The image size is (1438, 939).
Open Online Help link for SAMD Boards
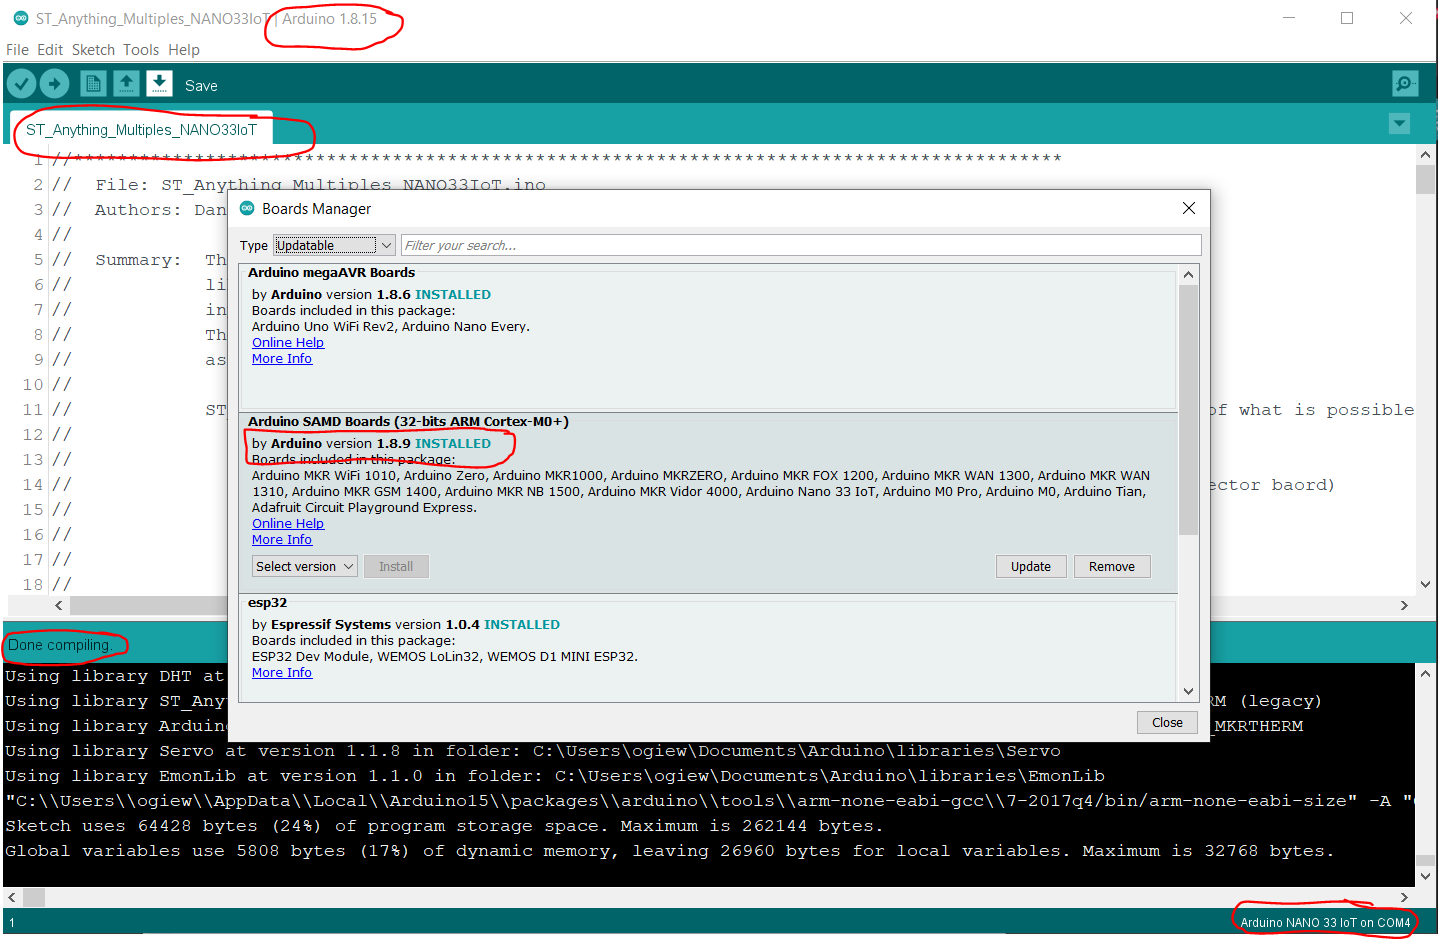click(x=288, y=524)
